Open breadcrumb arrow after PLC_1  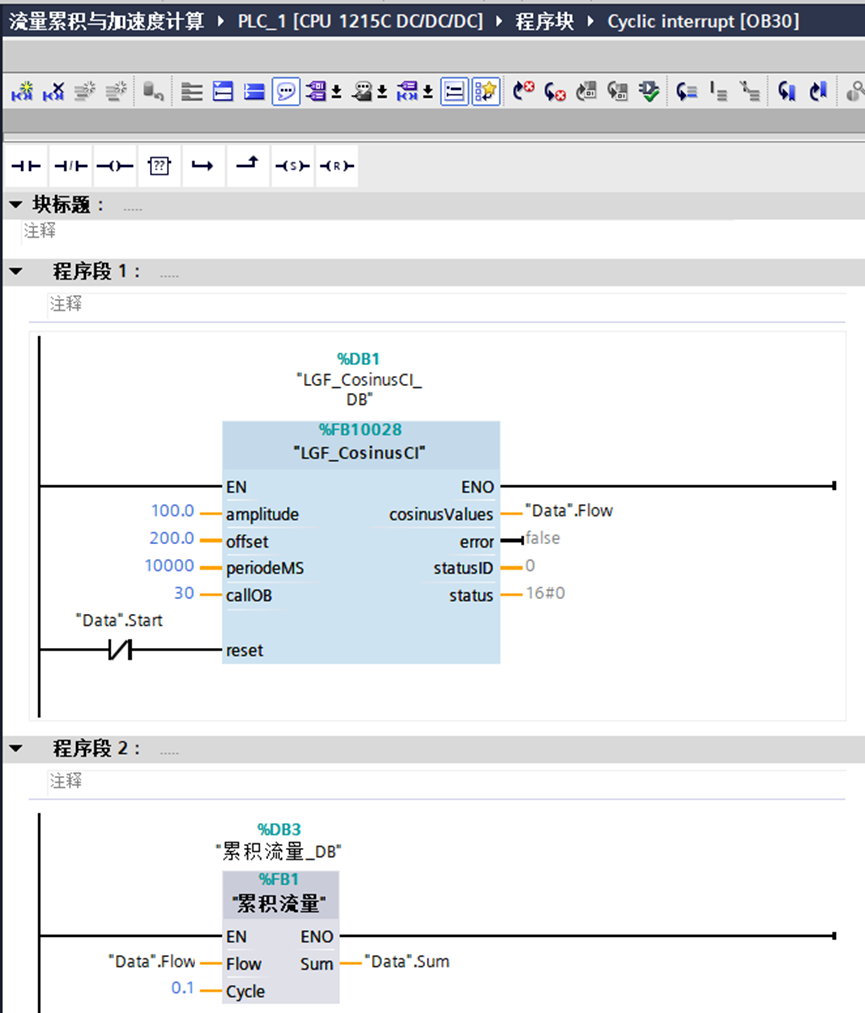499,21
